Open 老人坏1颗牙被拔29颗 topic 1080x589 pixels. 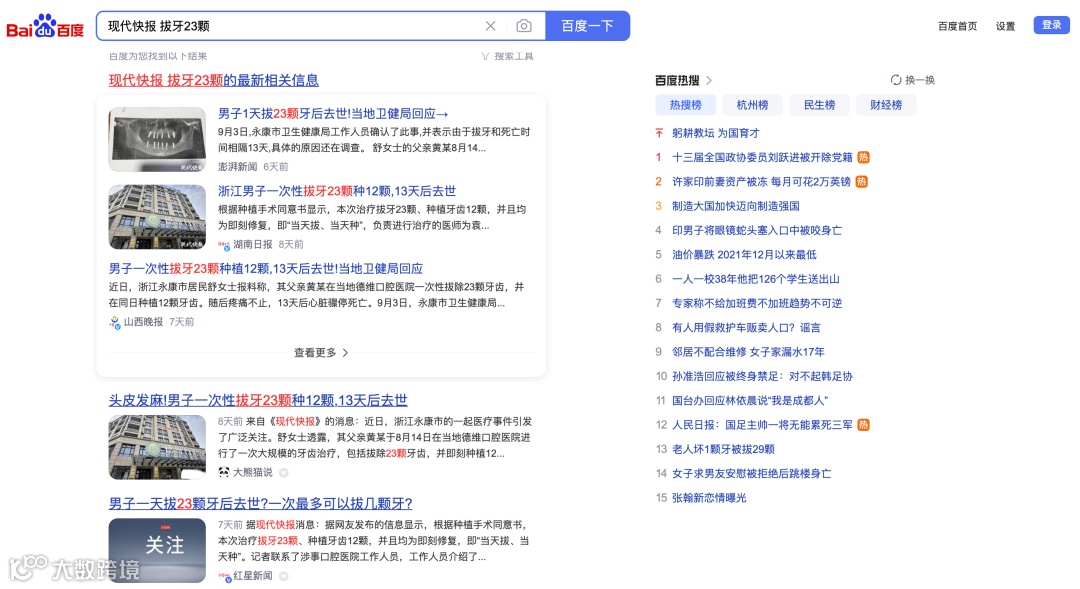pos(723,449)
